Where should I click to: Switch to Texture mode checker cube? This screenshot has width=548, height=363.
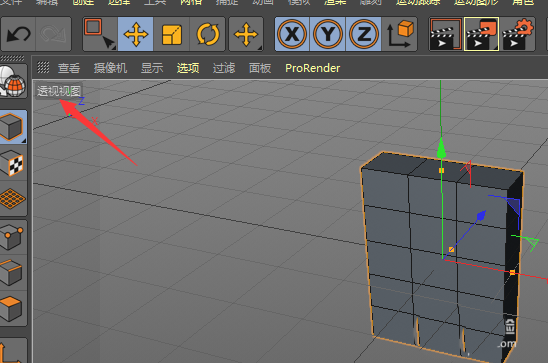click(x=12, y=163)
